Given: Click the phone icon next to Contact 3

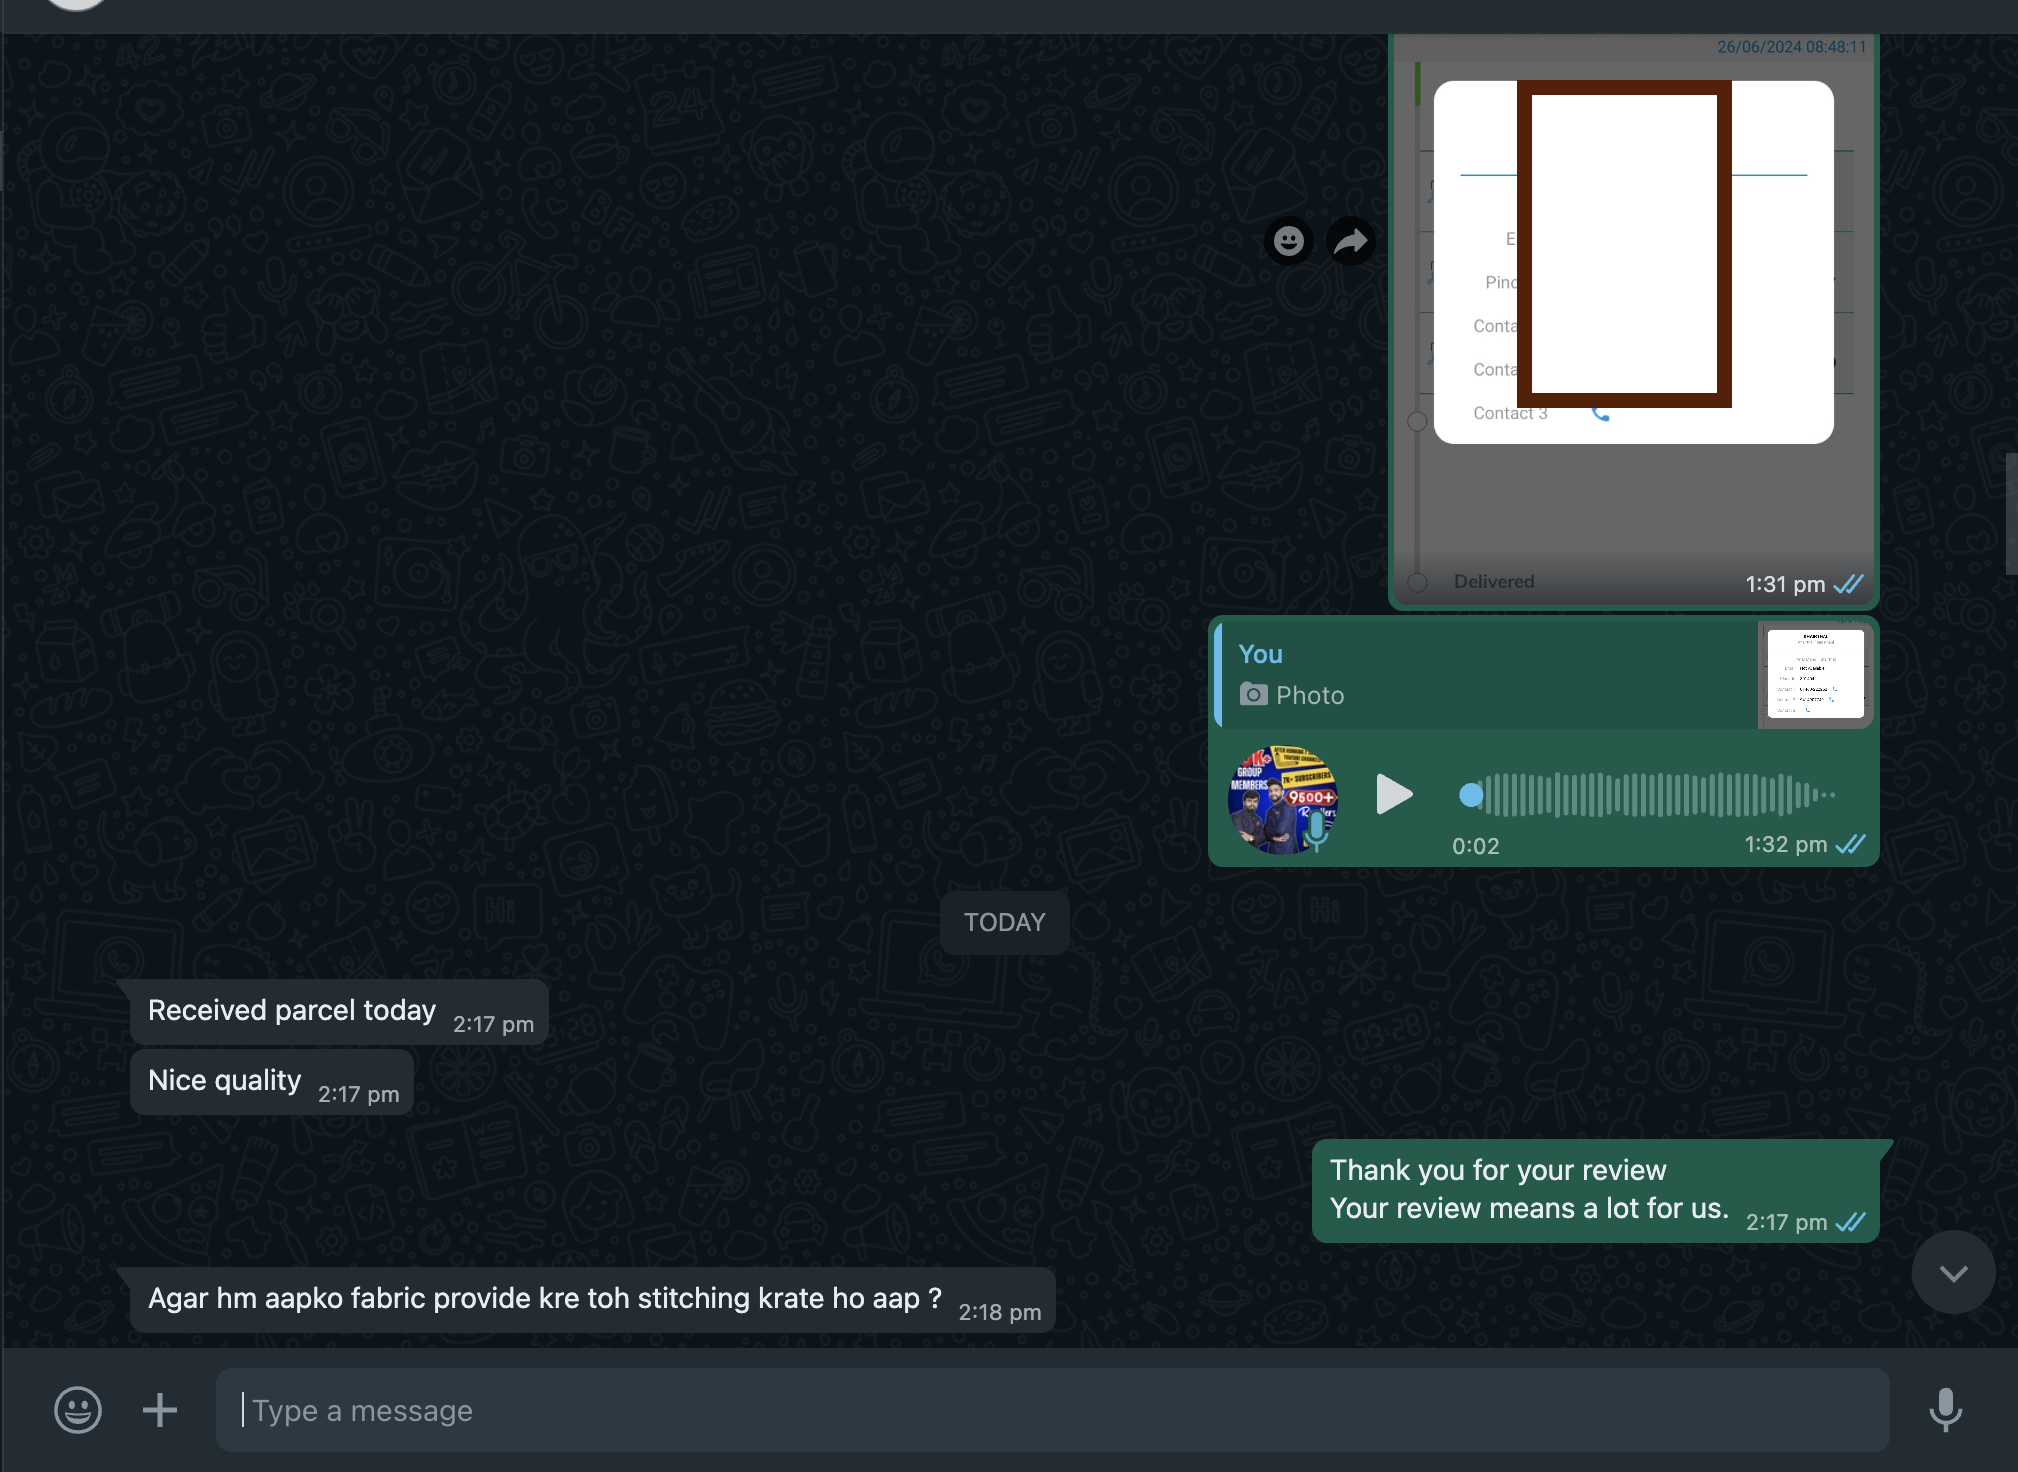Looking at the screenshot, I should (1600, 413).
